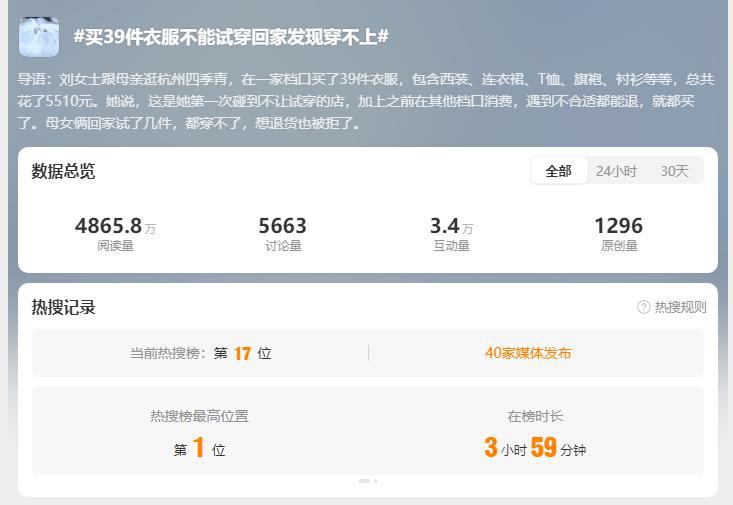Click the topic avatar thumbnail image
The width and height of the screenshot is (733, 505).
(x=39, y=37)
